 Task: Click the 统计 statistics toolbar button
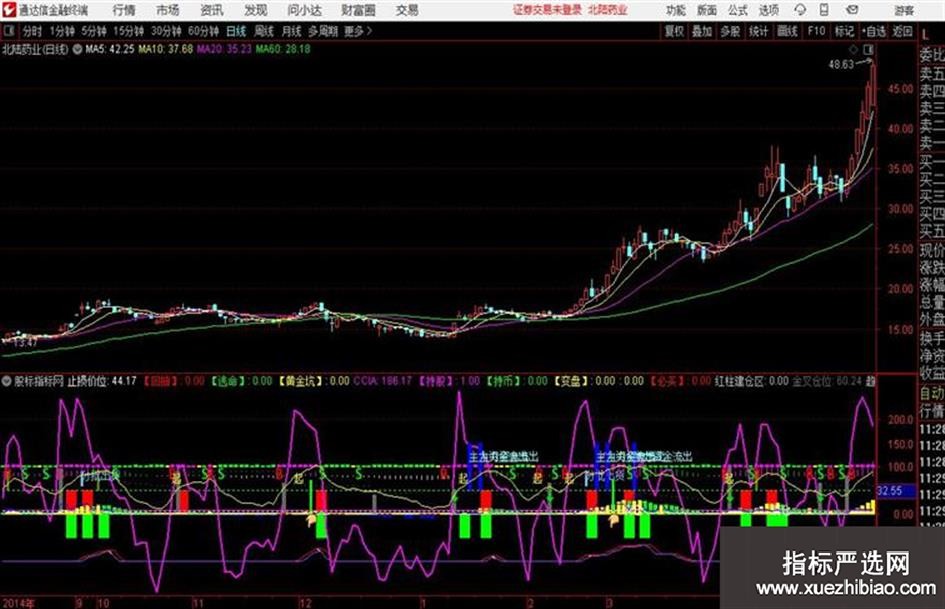point(759,31)
